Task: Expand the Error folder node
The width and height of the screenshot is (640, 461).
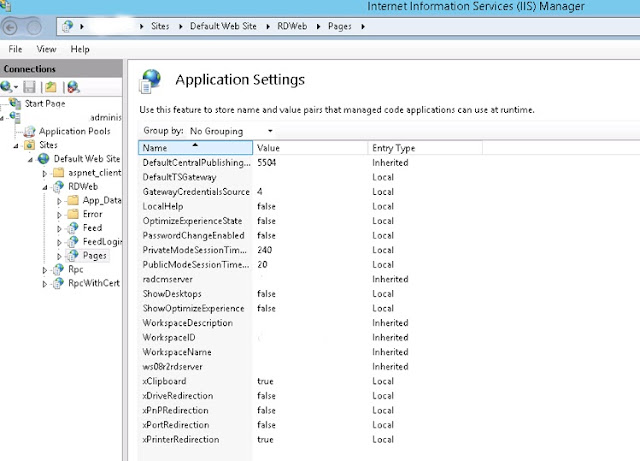Action: (60, 215)
